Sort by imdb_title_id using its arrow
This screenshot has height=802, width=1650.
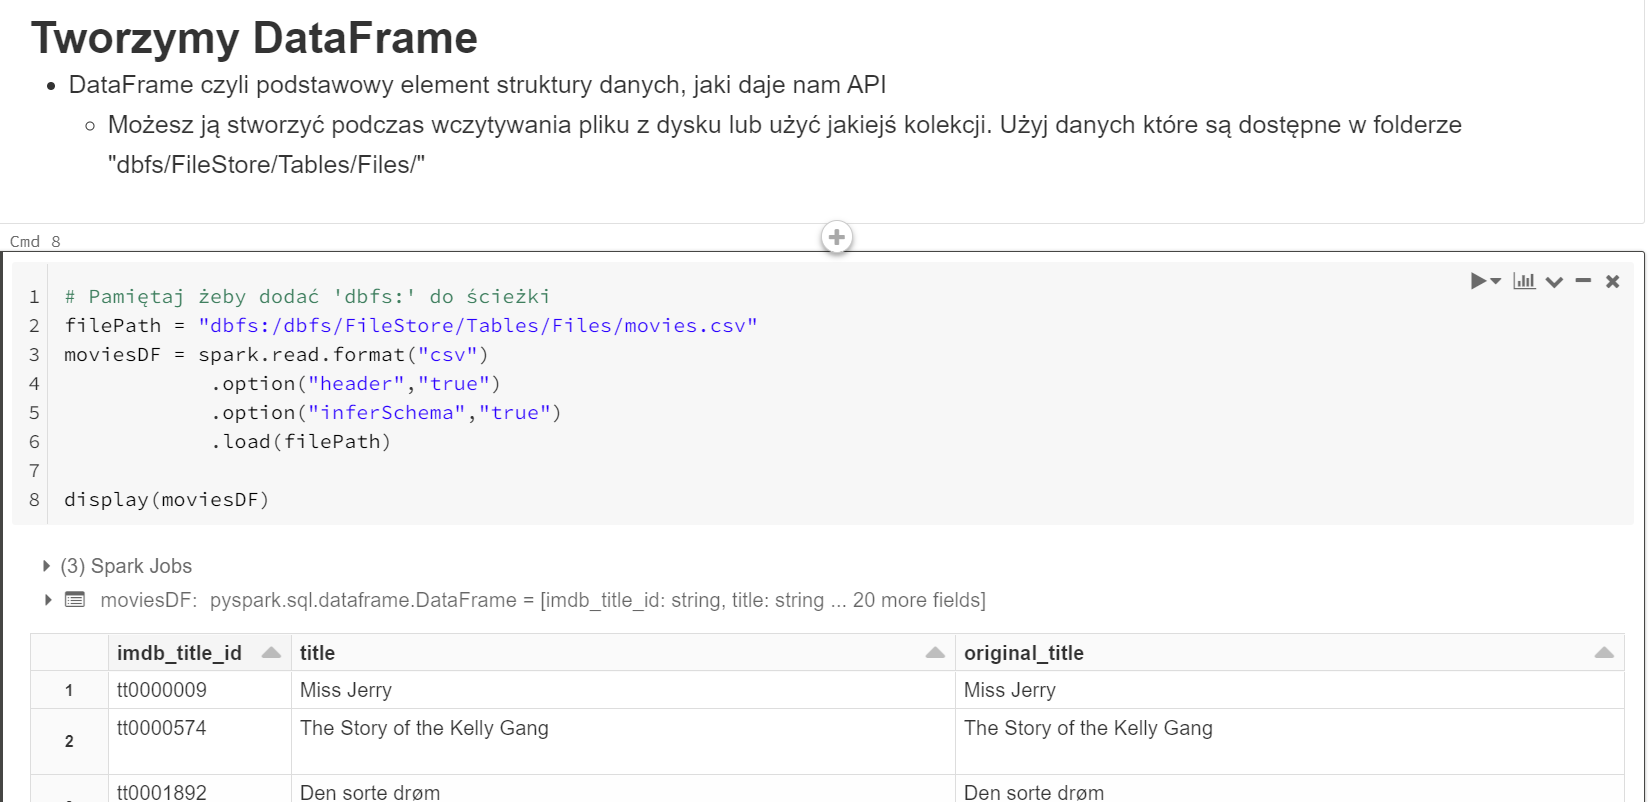(x=271, y=653)
